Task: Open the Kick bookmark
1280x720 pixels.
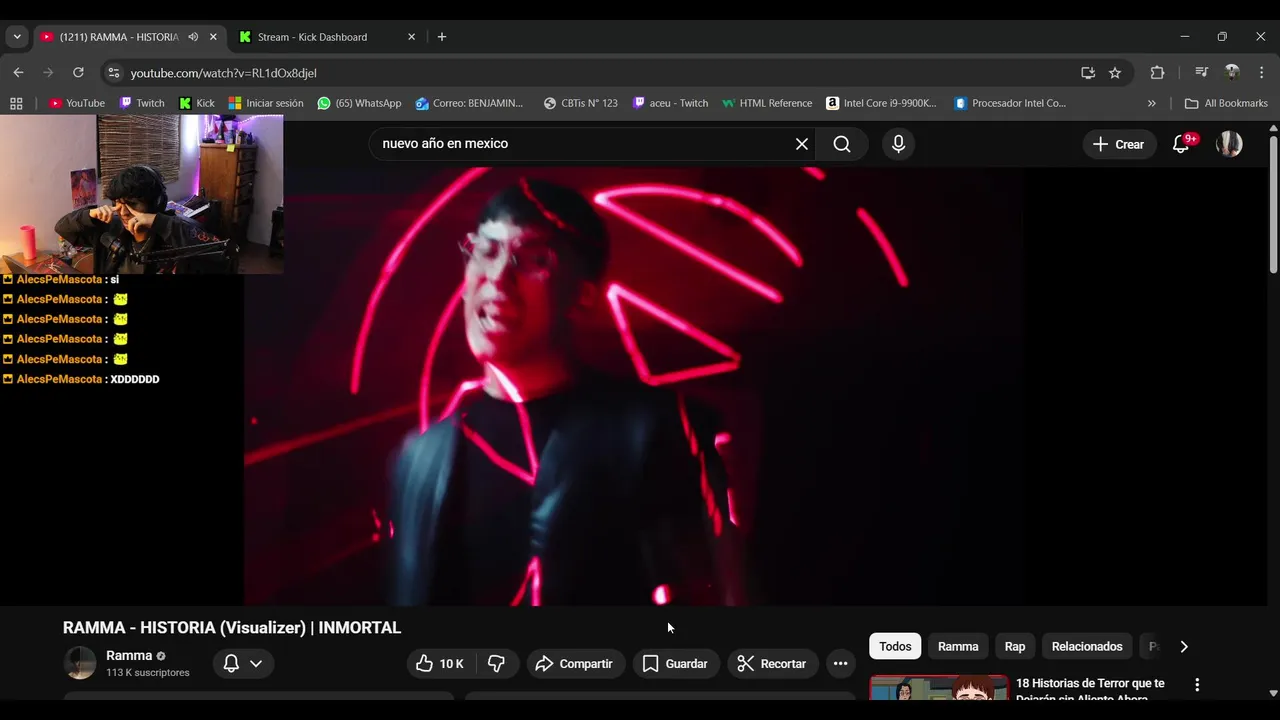Action: (x=197, y=103)
